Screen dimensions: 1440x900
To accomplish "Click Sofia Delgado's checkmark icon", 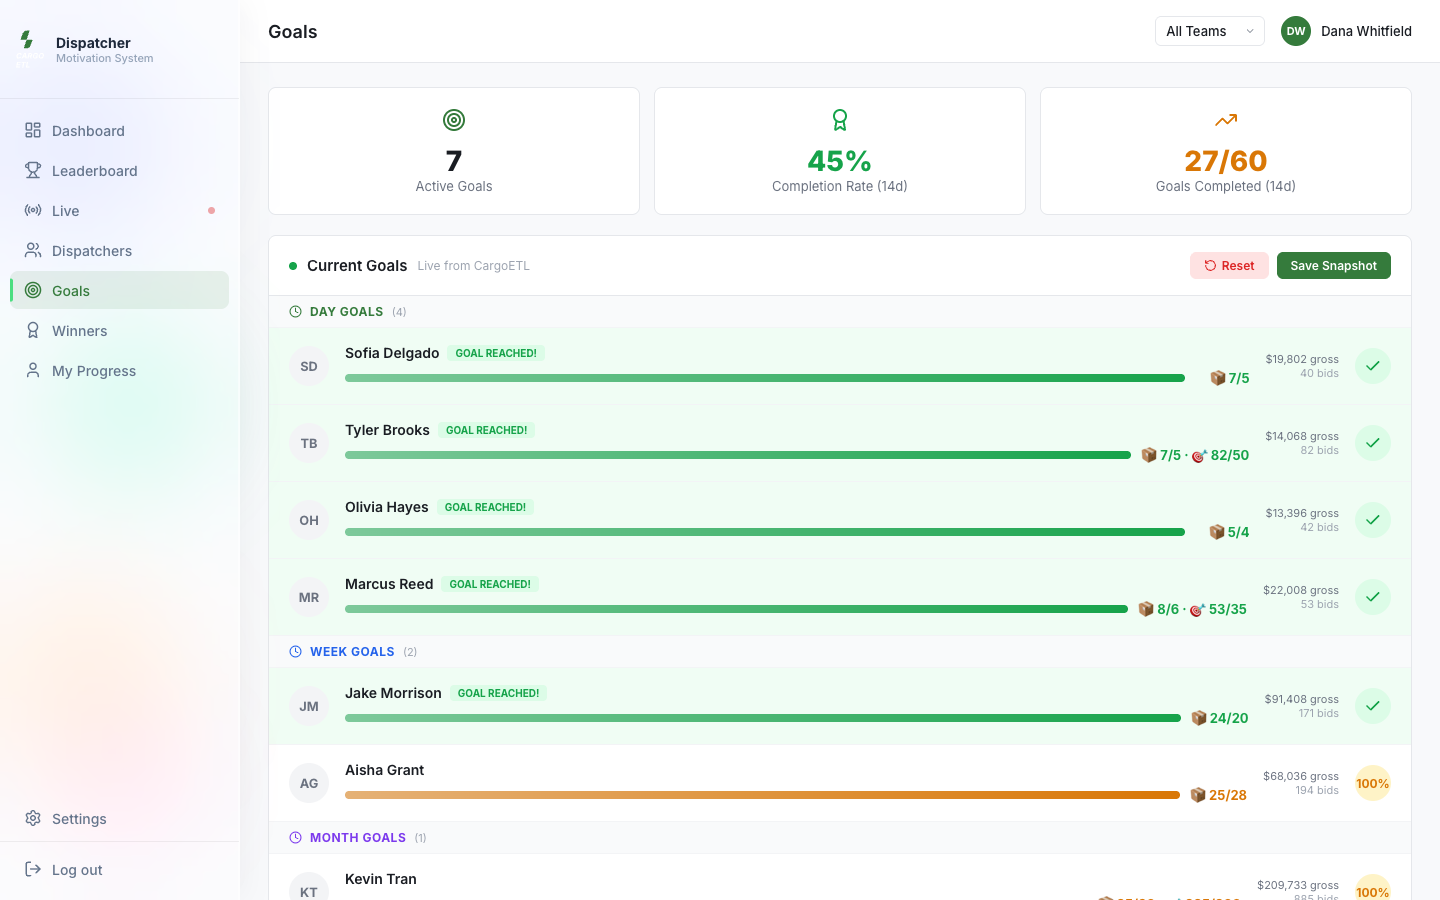I will pyautogui.click(x=1373, y=366).
